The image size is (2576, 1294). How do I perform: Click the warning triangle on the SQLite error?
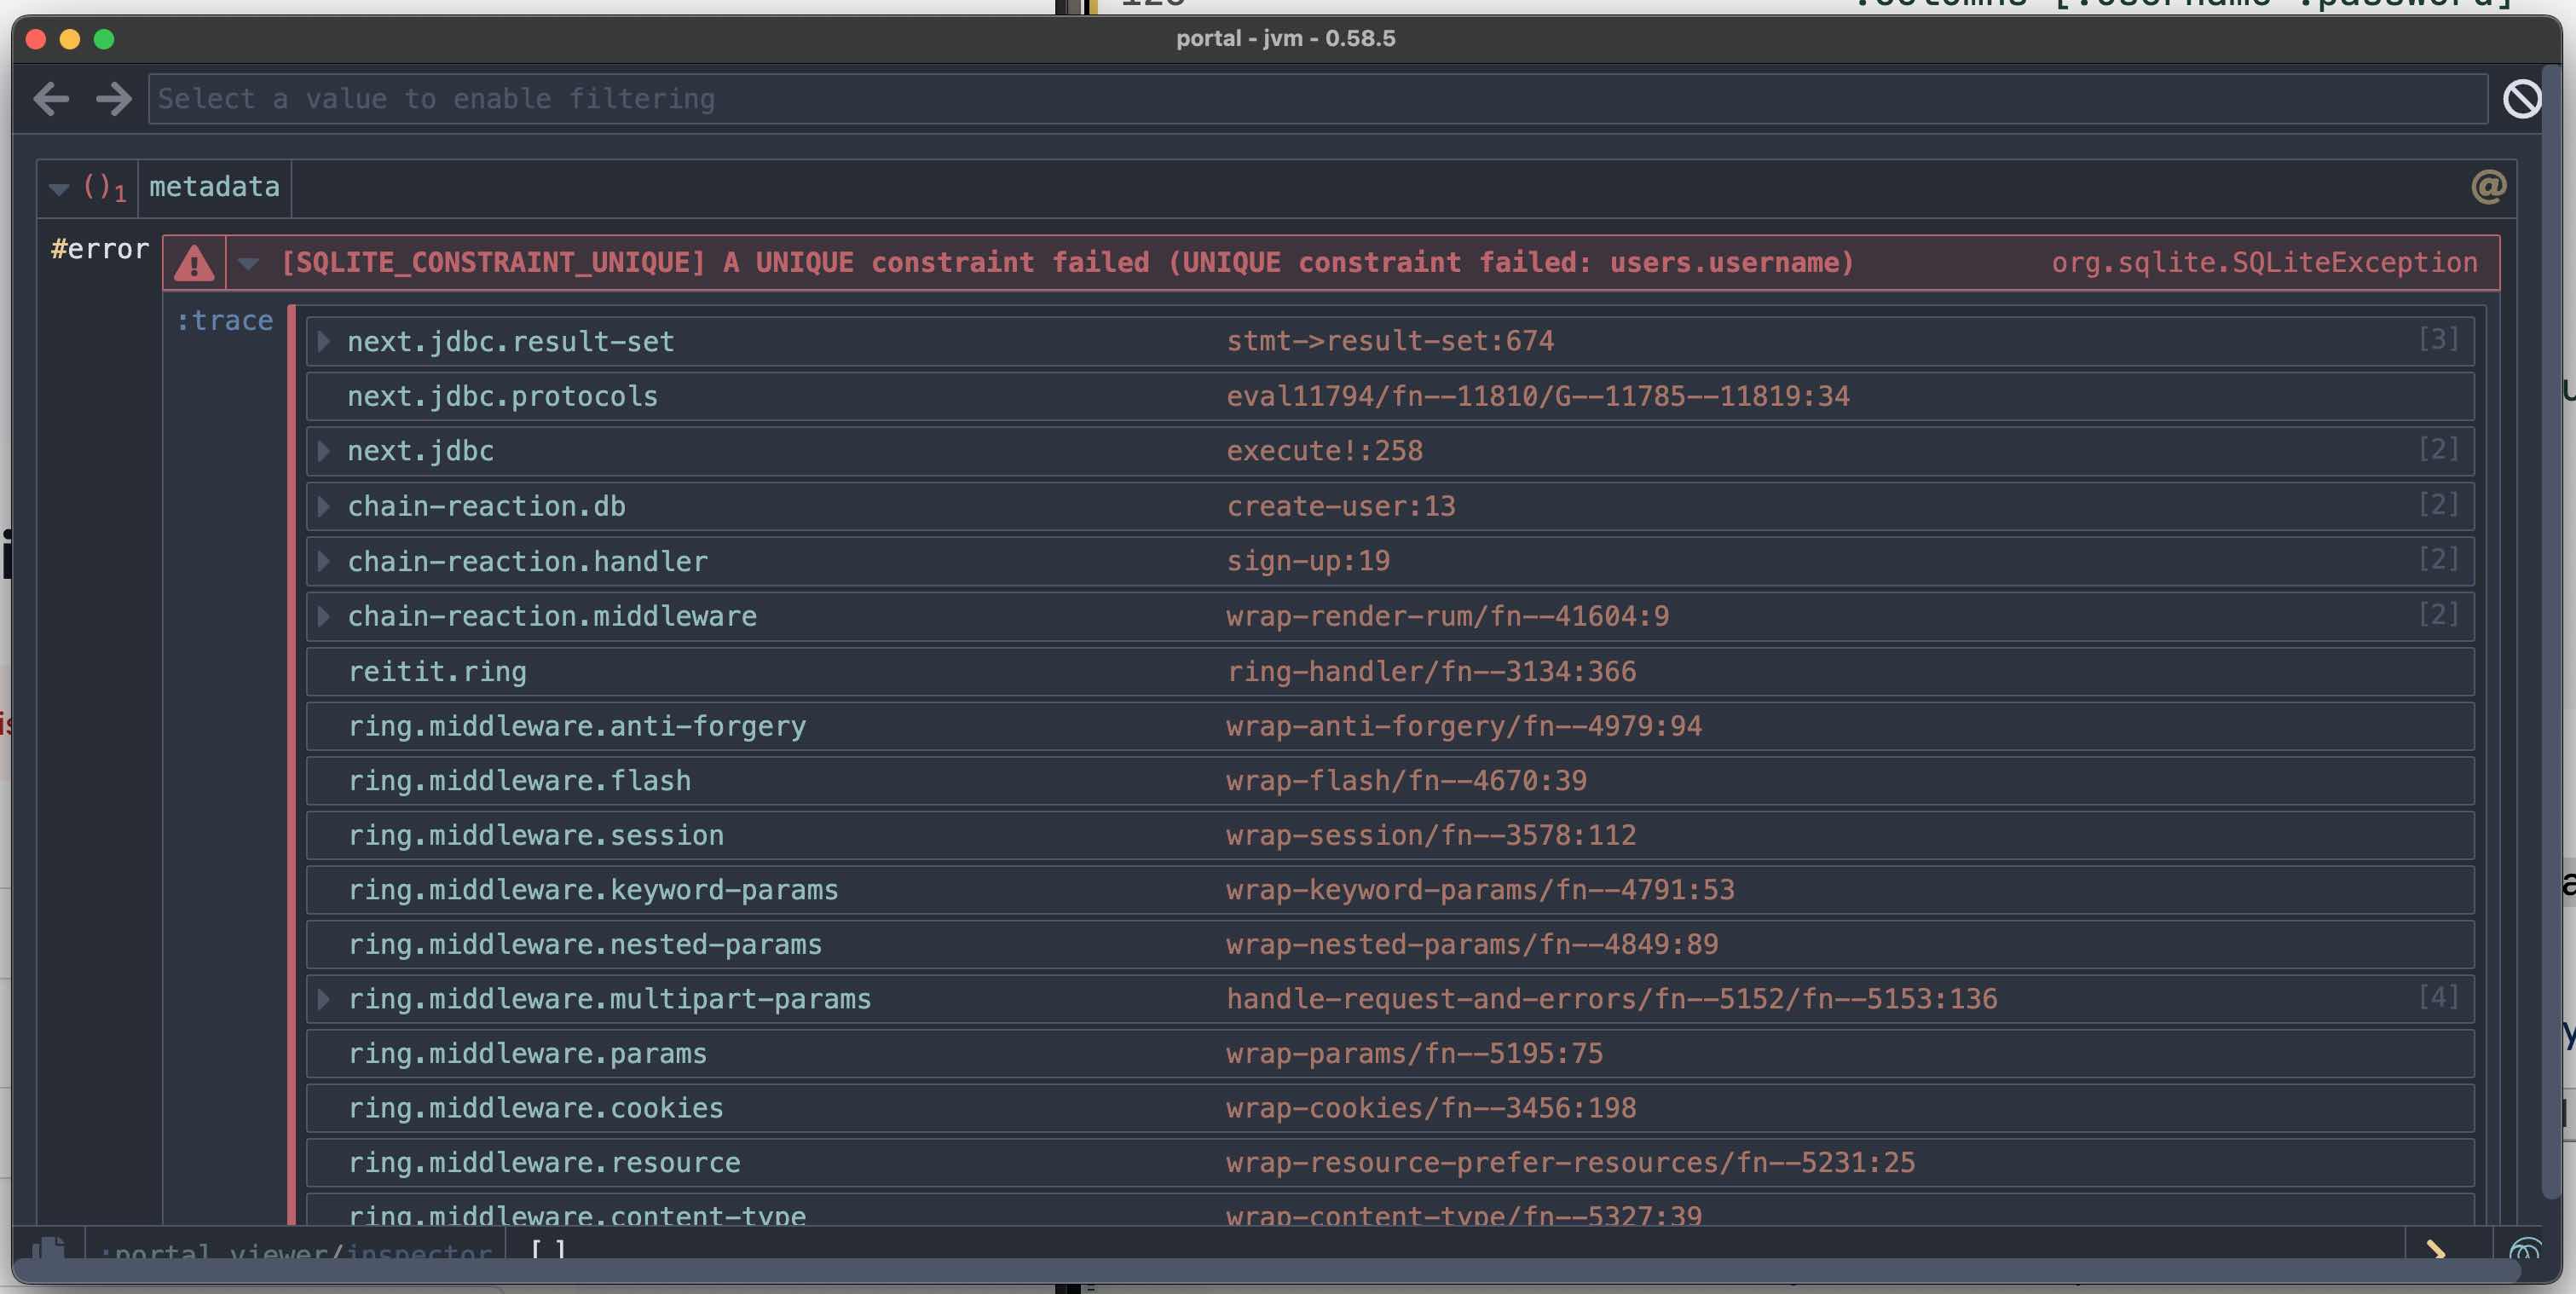click(x=193, y=262)
